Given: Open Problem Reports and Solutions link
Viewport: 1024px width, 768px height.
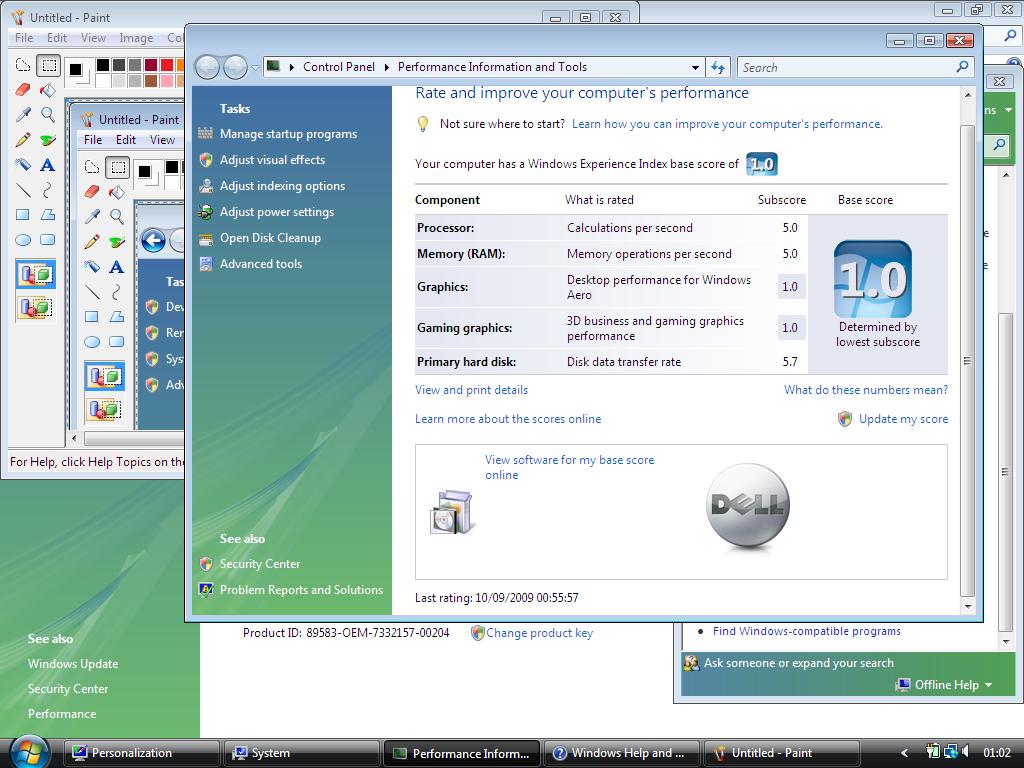Looking at the screenshot, I should 301,590.
